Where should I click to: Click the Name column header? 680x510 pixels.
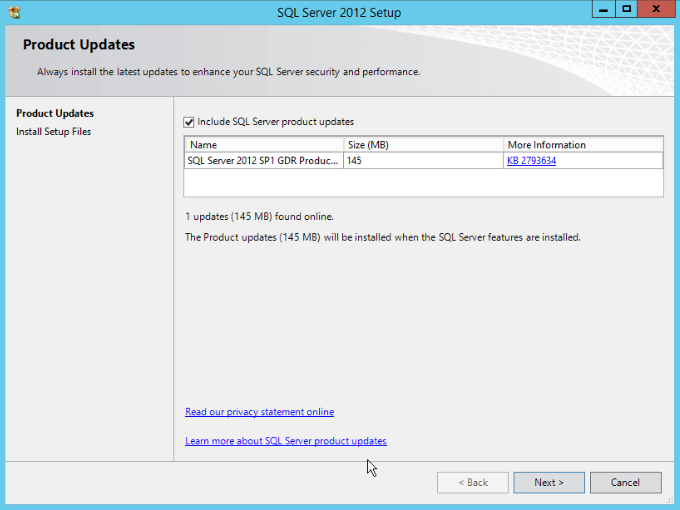(264, 145)
